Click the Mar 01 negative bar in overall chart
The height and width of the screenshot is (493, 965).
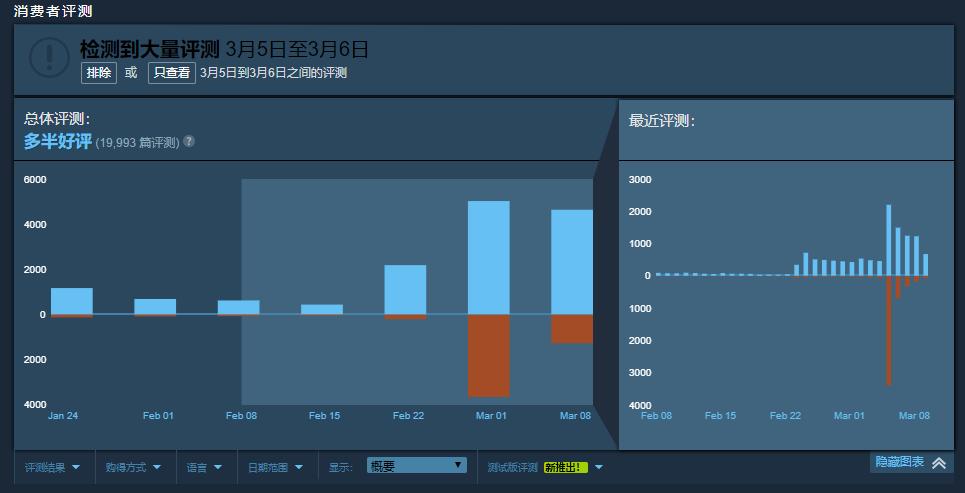tap(489, 356)
